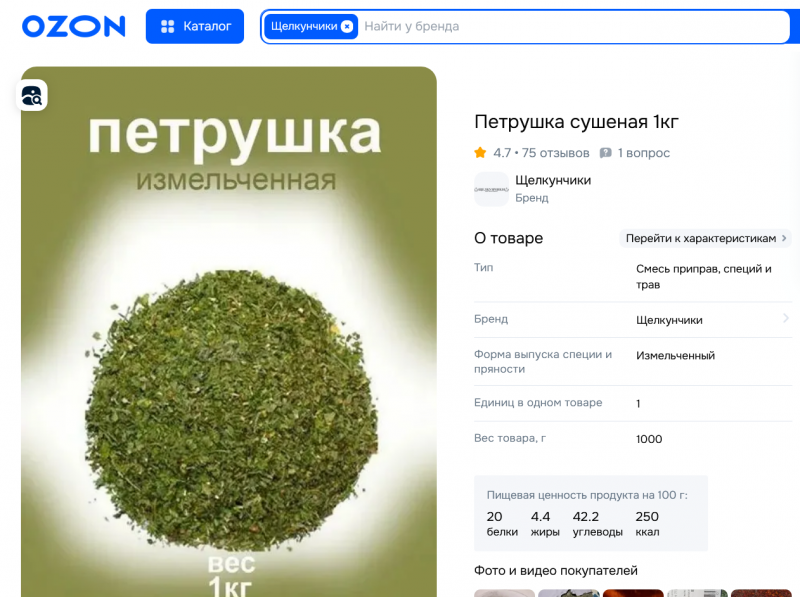Click the main петрушка product image

pos(229,332)
